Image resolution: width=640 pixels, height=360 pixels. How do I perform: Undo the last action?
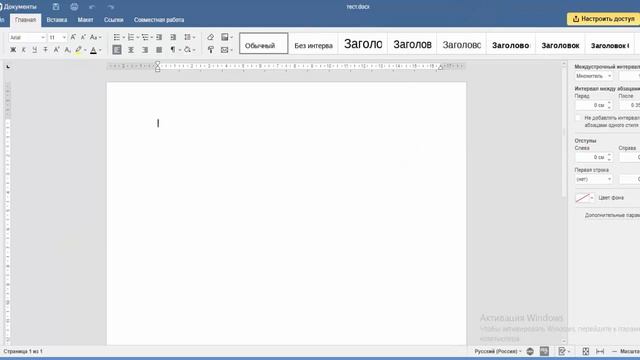click(92, 7)
